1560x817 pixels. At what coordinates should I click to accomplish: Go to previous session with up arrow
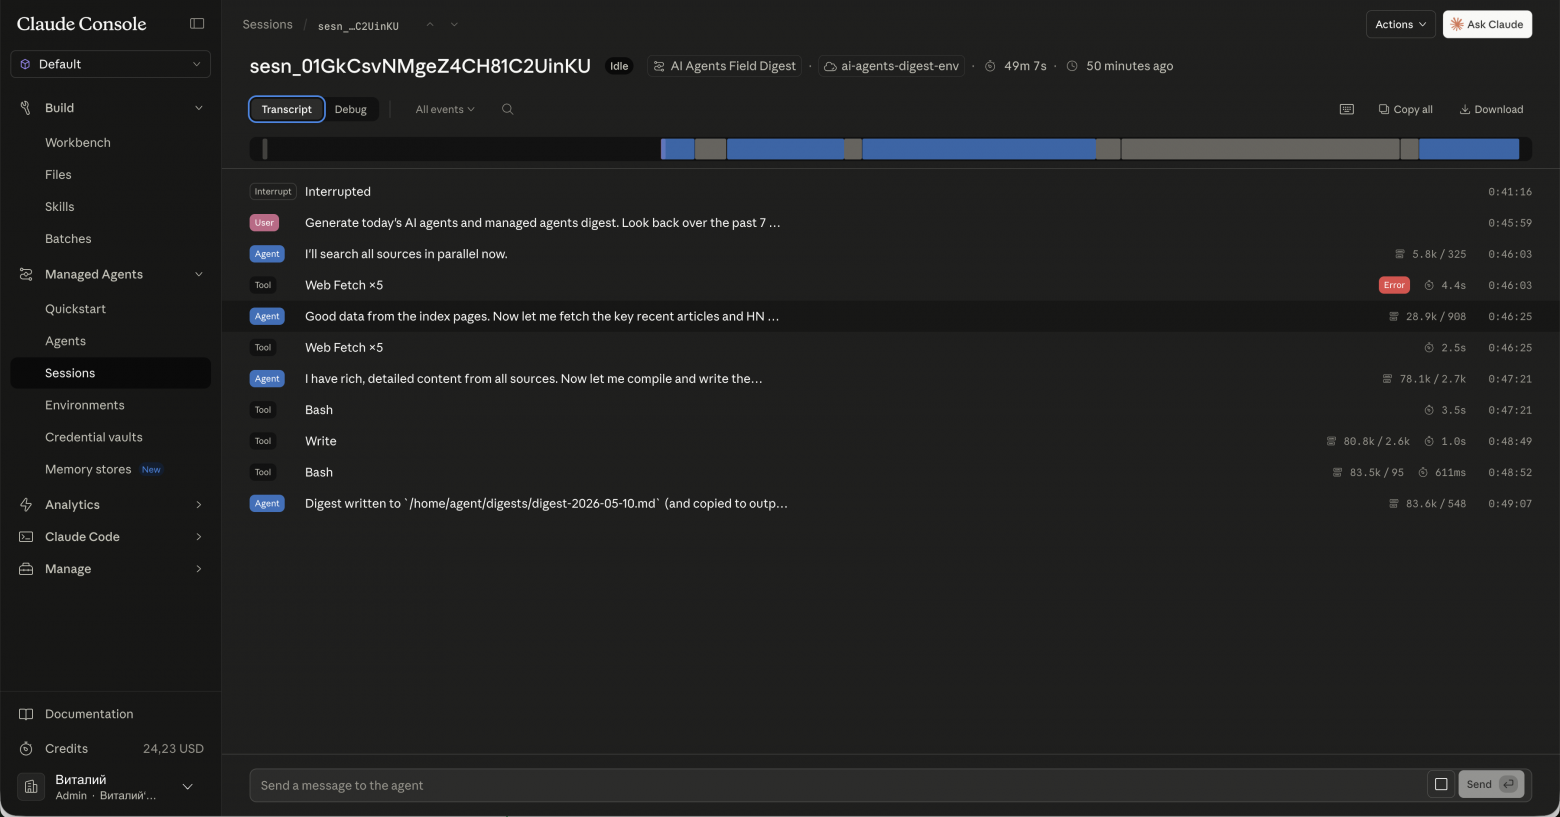click(x=430, y=25)
